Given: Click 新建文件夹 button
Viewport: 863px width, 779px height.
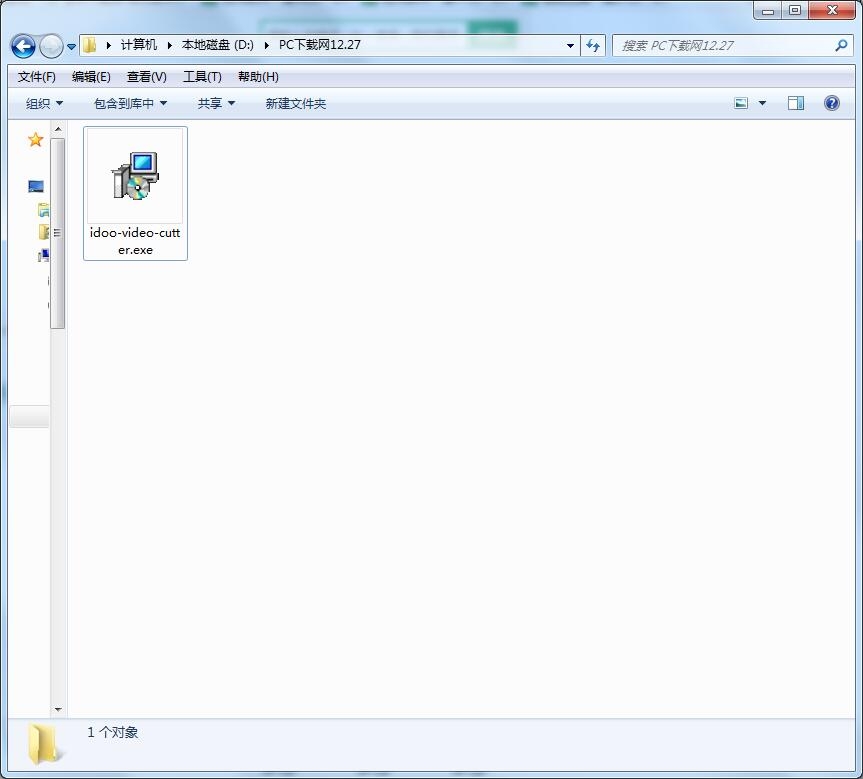Looking at the screenshot, I should [296, 103].
